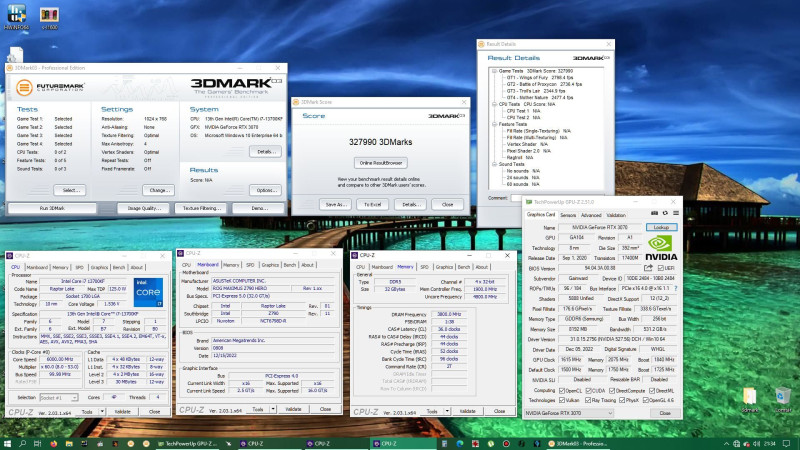
Task: Open Task View on the taskbar
Action: coord(37,444)
